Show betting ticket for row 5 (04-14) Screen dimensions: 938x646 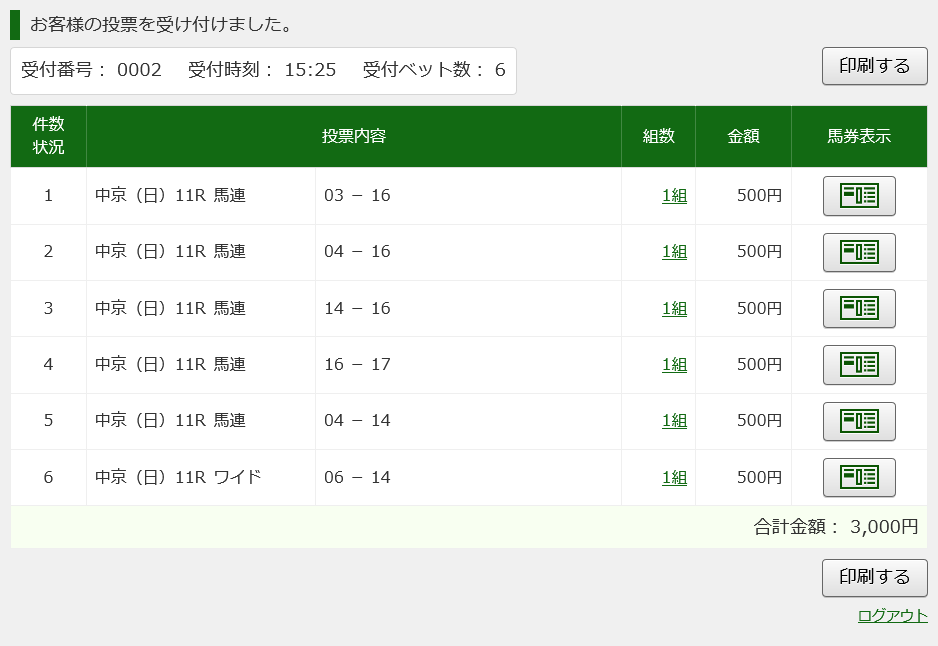[859, 421]
